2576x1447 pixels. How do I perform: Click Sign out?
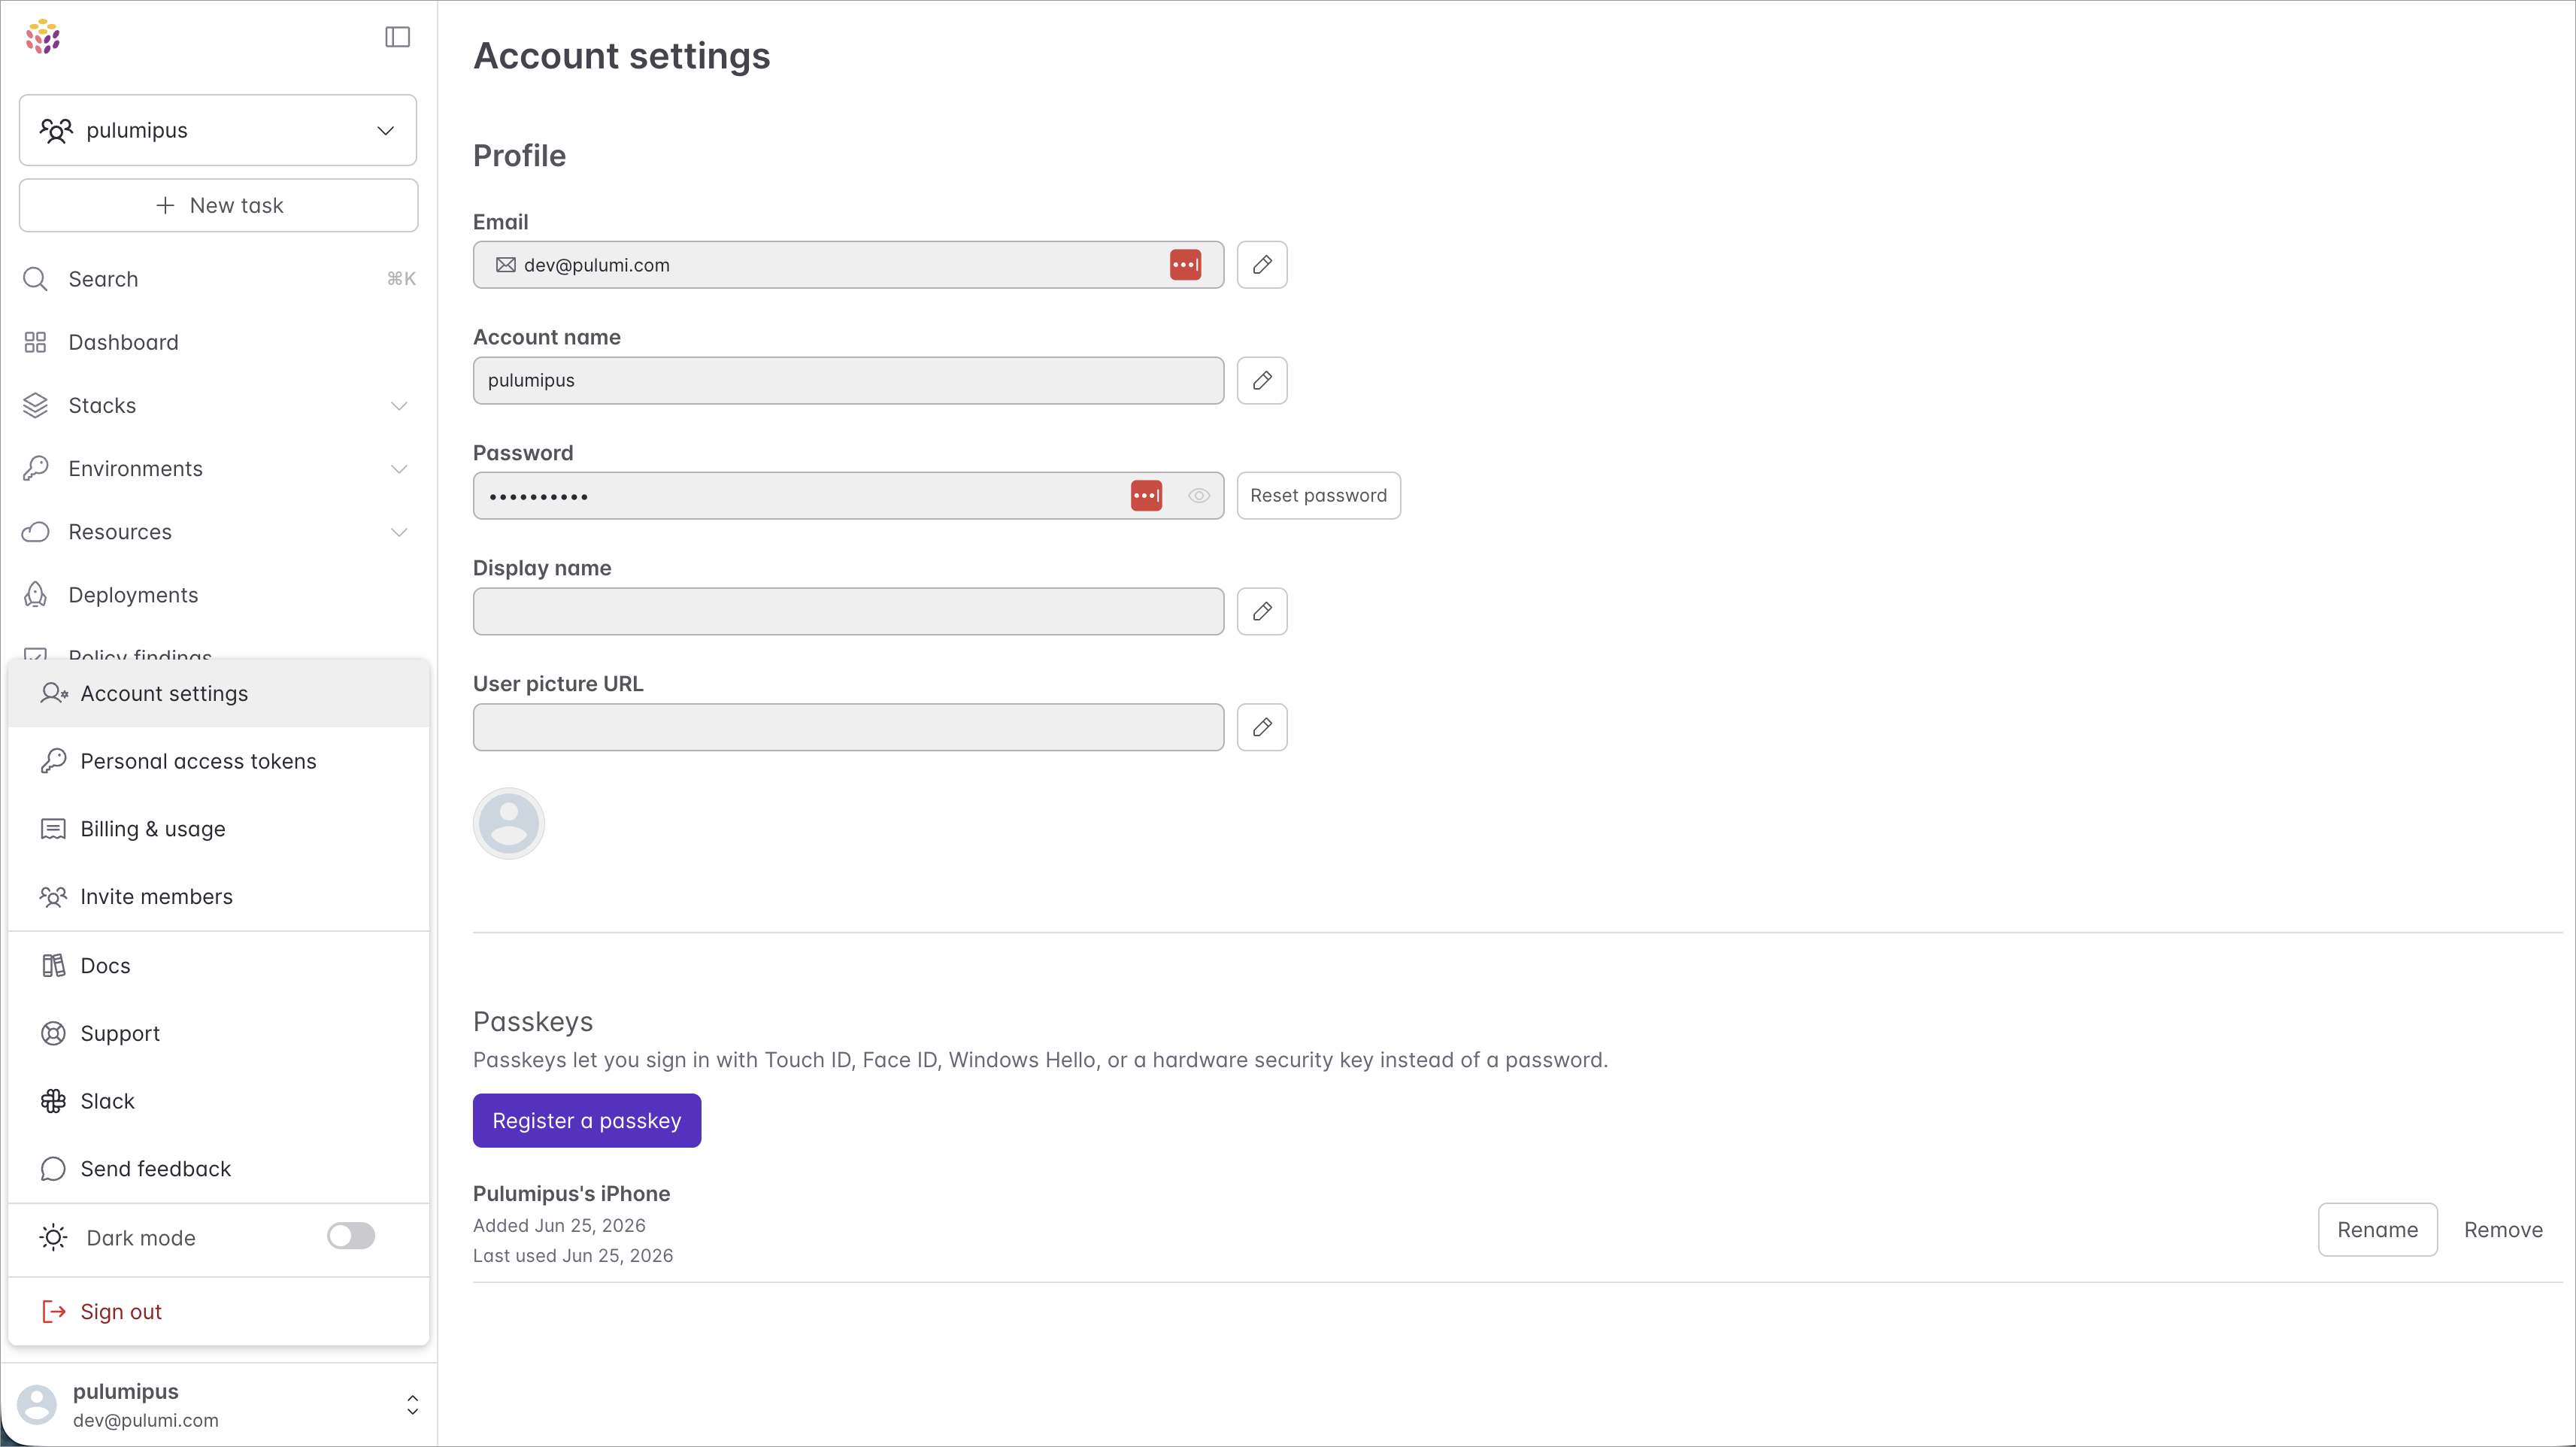coord(219,1312)
